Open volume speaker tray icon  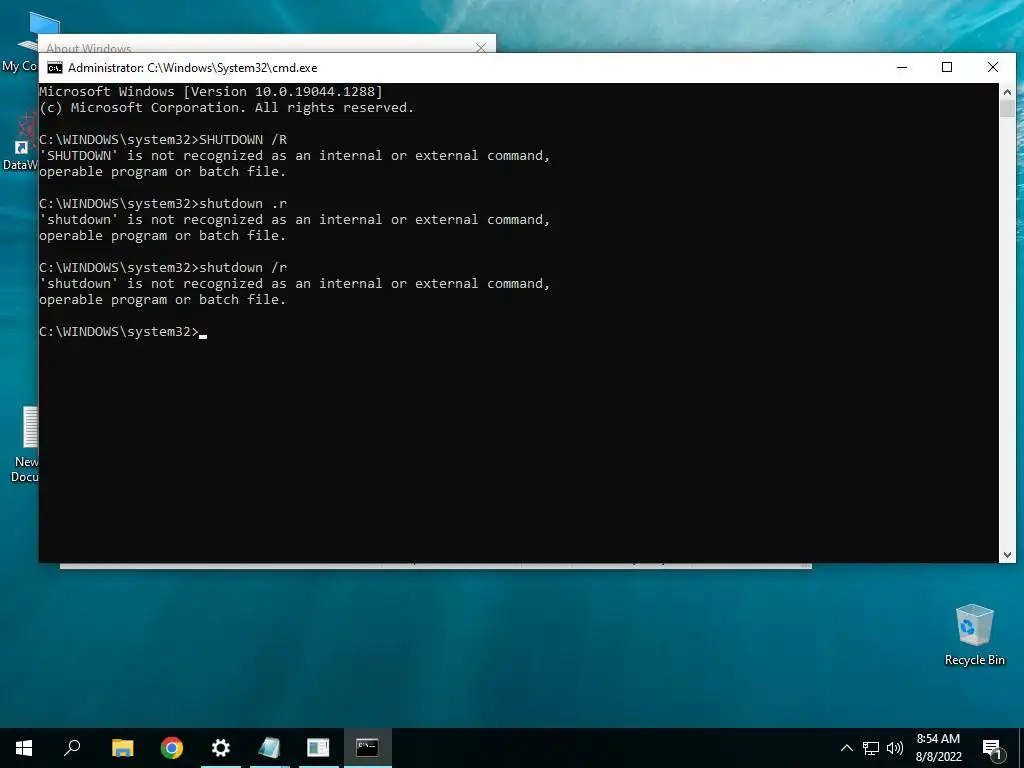895,748
